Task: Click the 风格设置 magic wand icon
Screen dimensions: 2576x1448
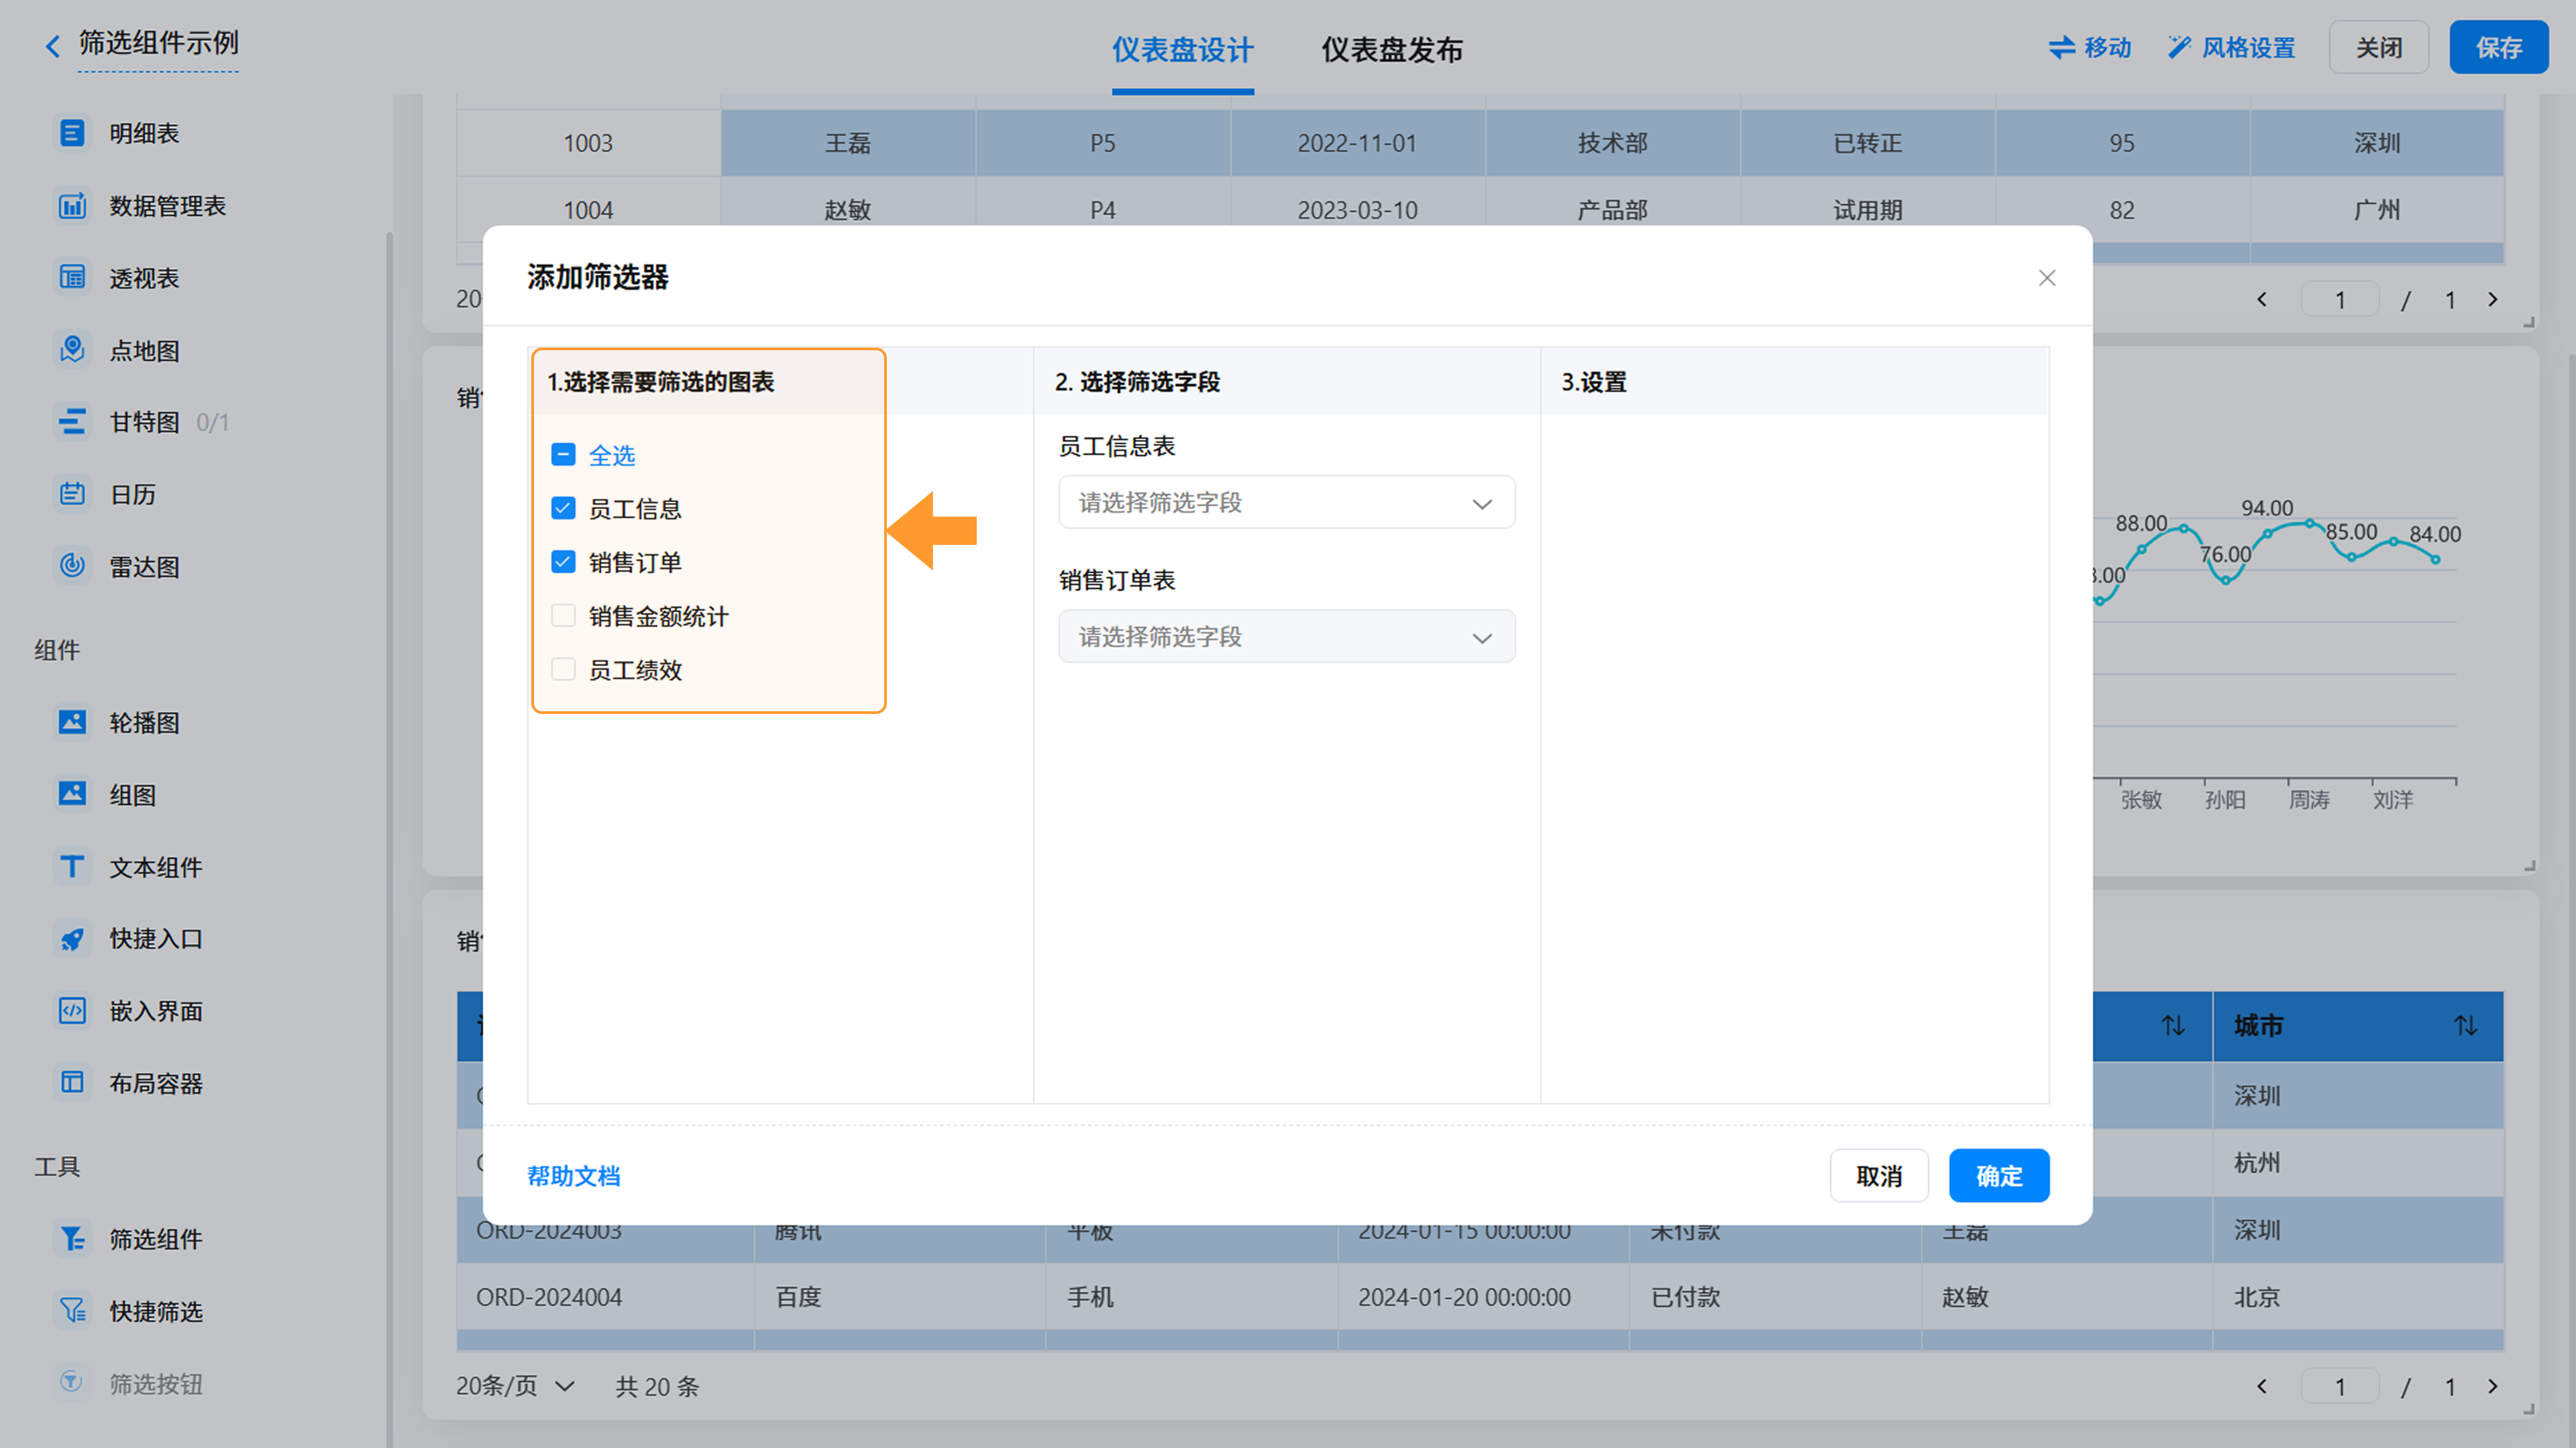Action: click(x=2179, y=47)
